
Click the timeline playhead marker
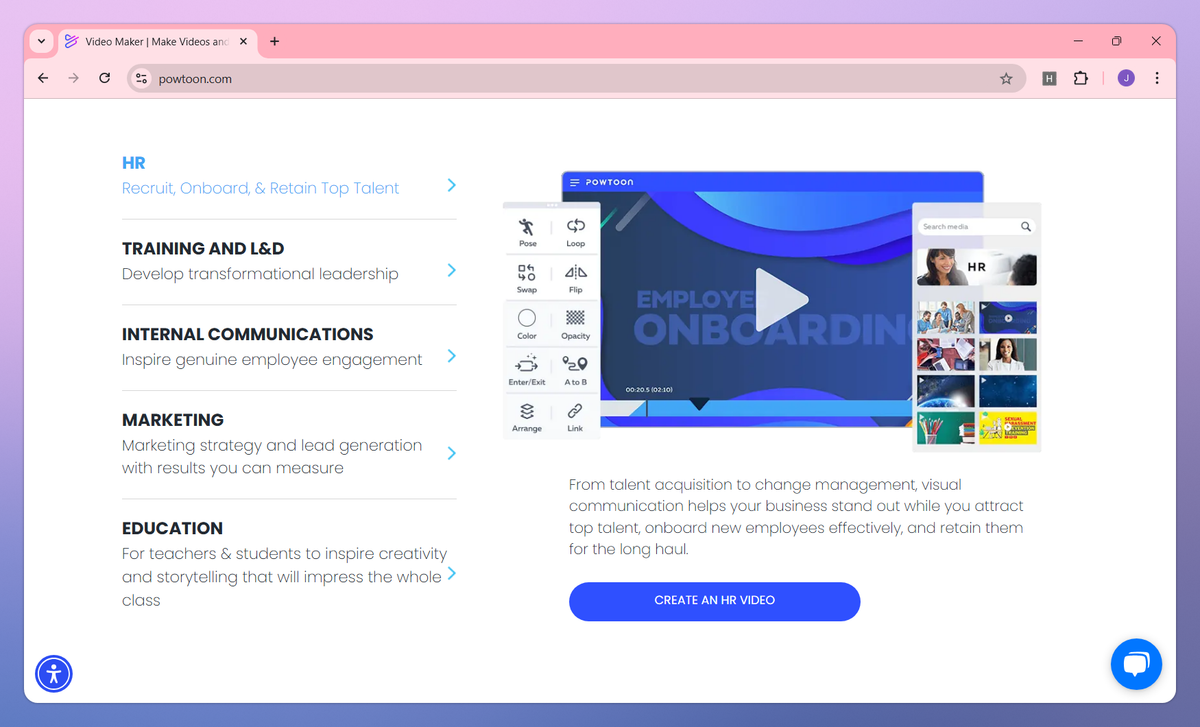point(700,404)
